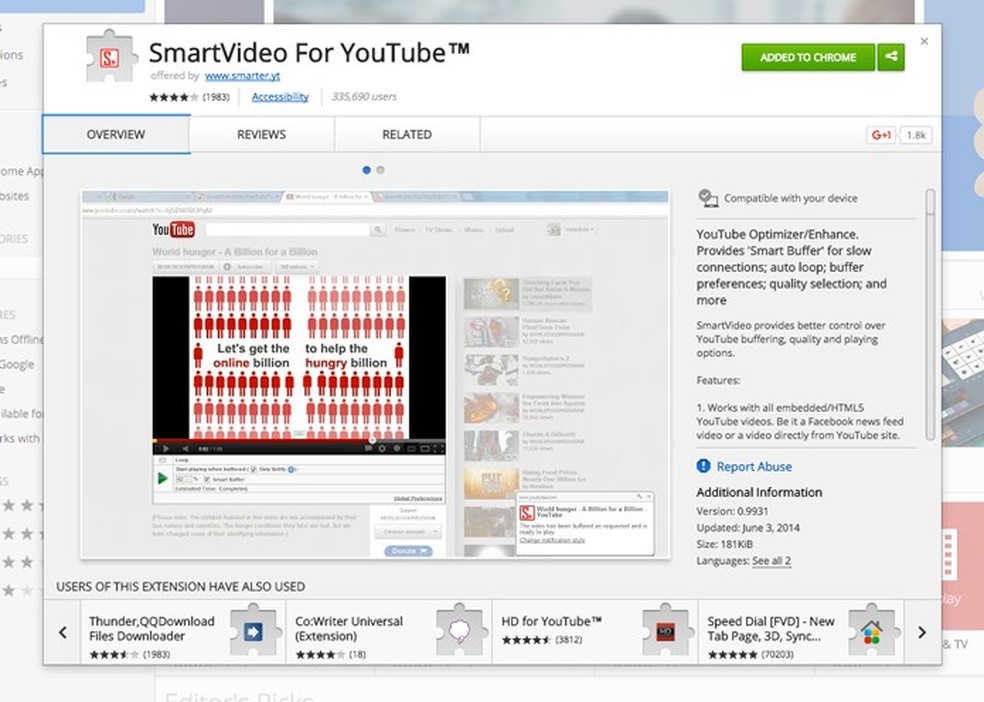Open Speed Dial [FVD] New Tab Page title
The width and height of the screenshot is (984, 702).
(771, 629)
